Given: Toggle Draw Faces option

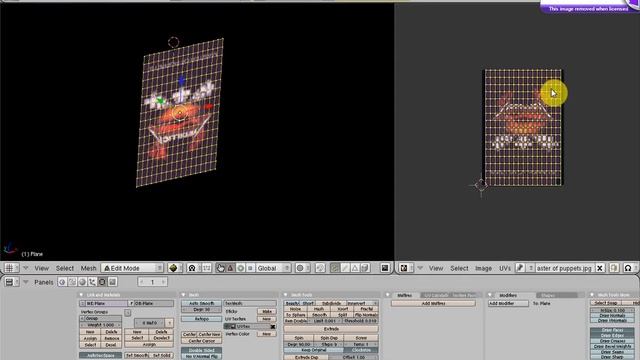Looking at the screenshot, I should click(612, 330).
